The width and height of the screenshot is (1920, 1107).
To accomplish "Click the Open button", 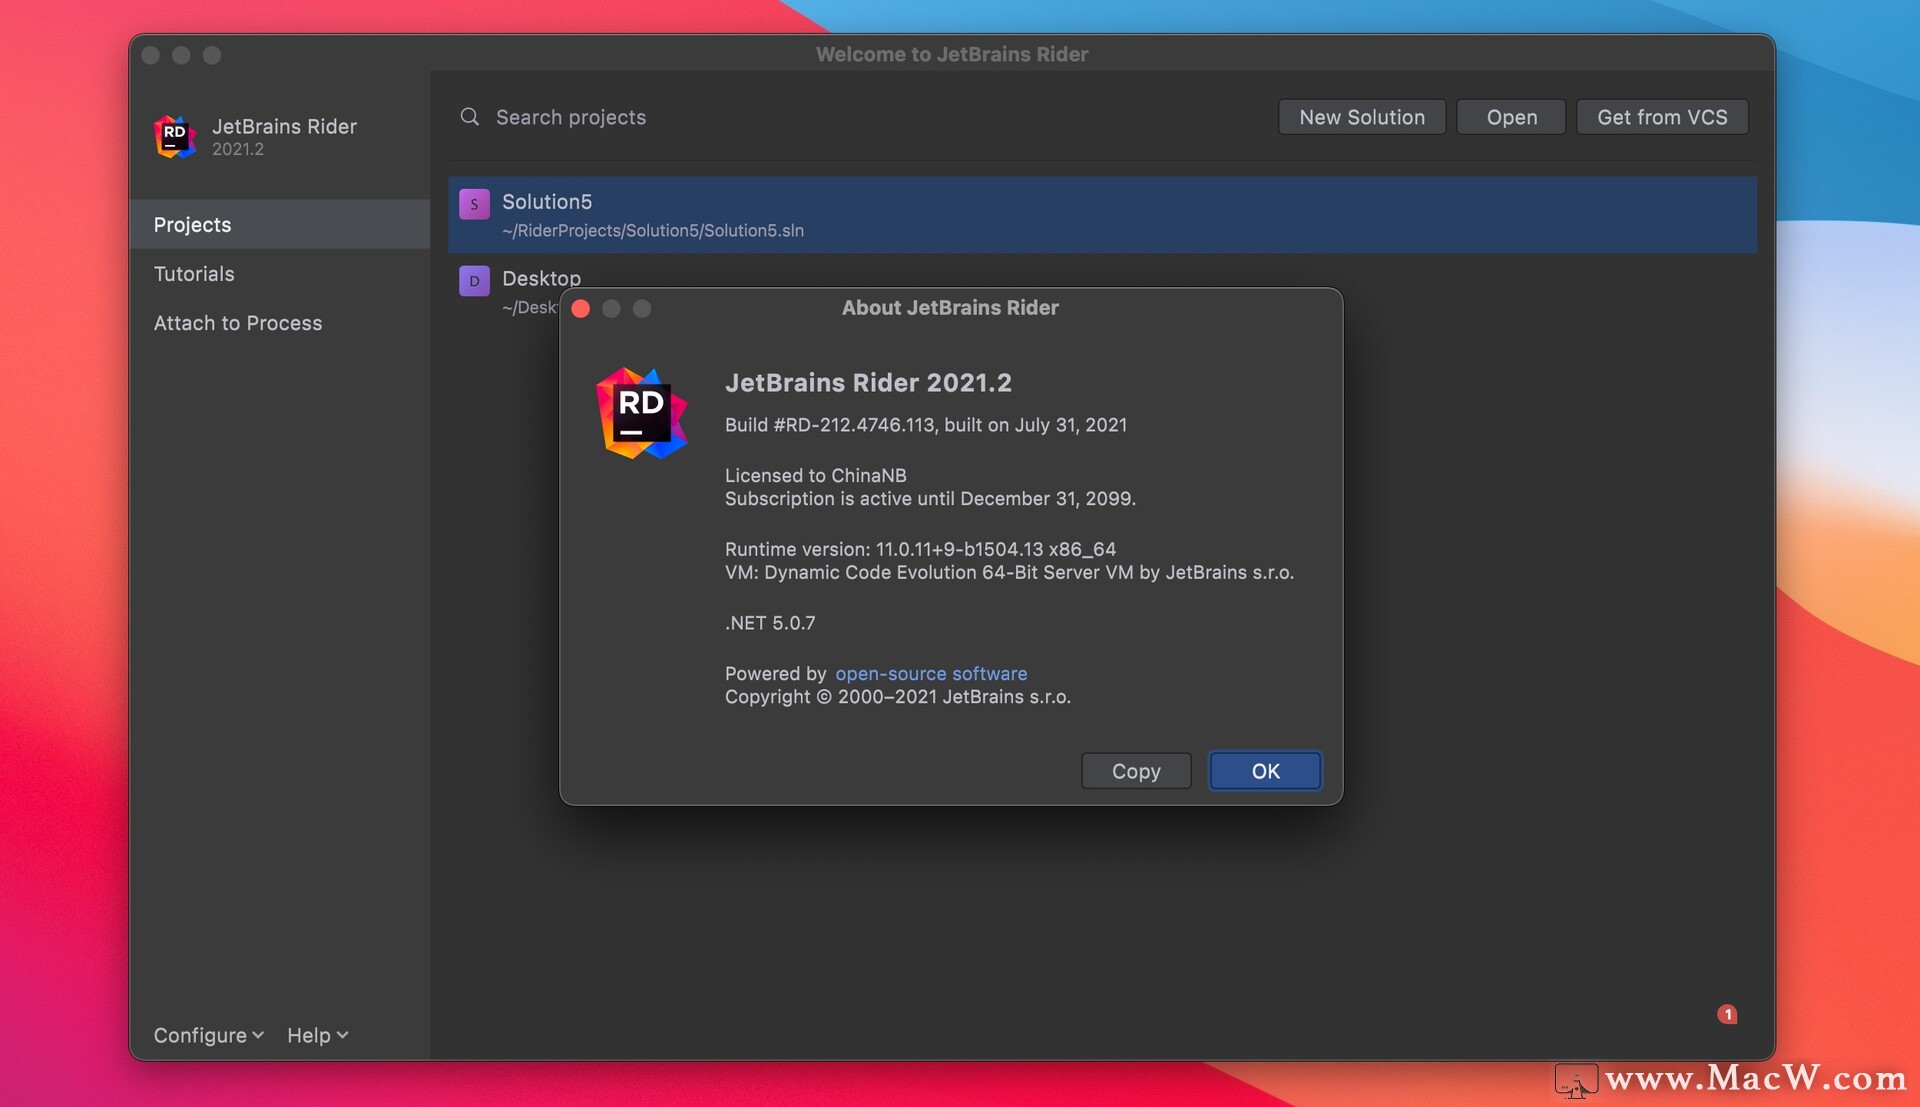I will [x=1511, y=117].
